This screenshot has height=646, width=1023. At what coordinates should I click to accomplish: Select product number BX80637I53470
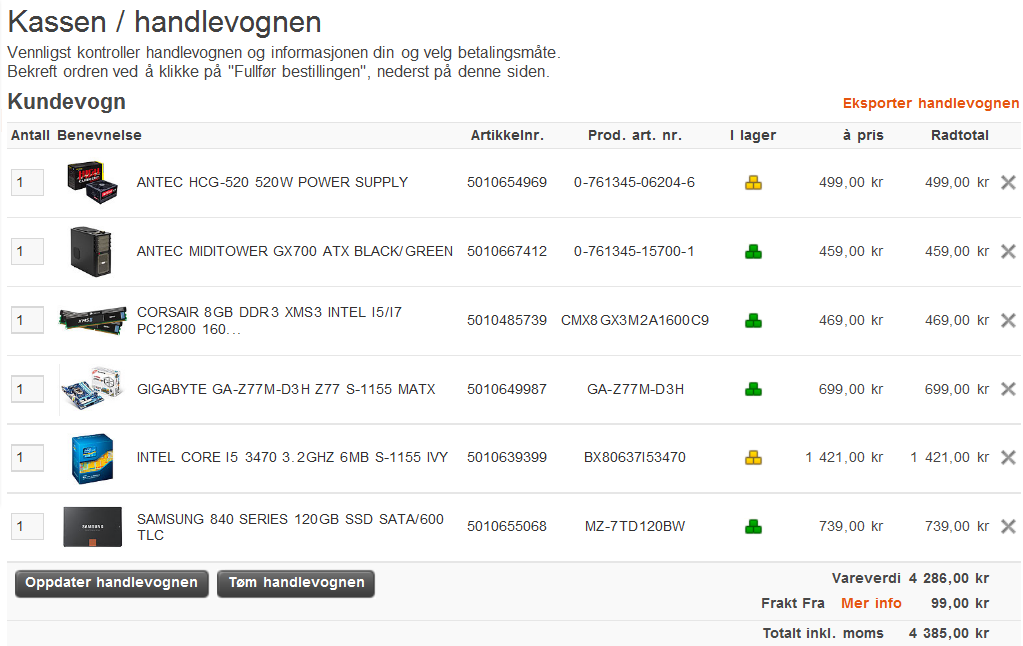635,457
